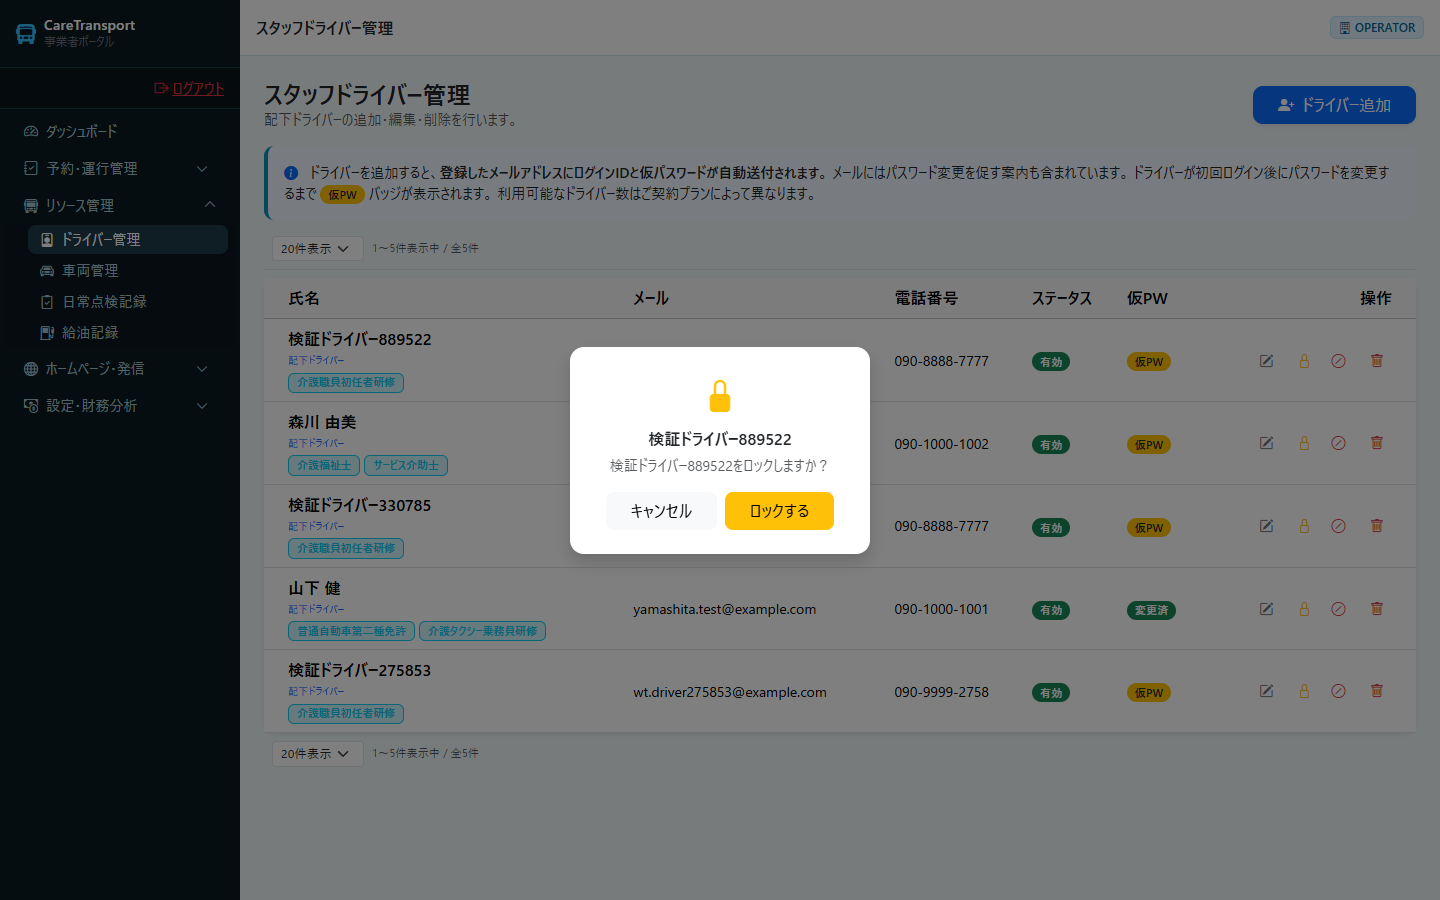This screenshot has width=1440, height=900.
Task: Click the 介護タクシー乗務員研修 tag
Action: [482, 631]
